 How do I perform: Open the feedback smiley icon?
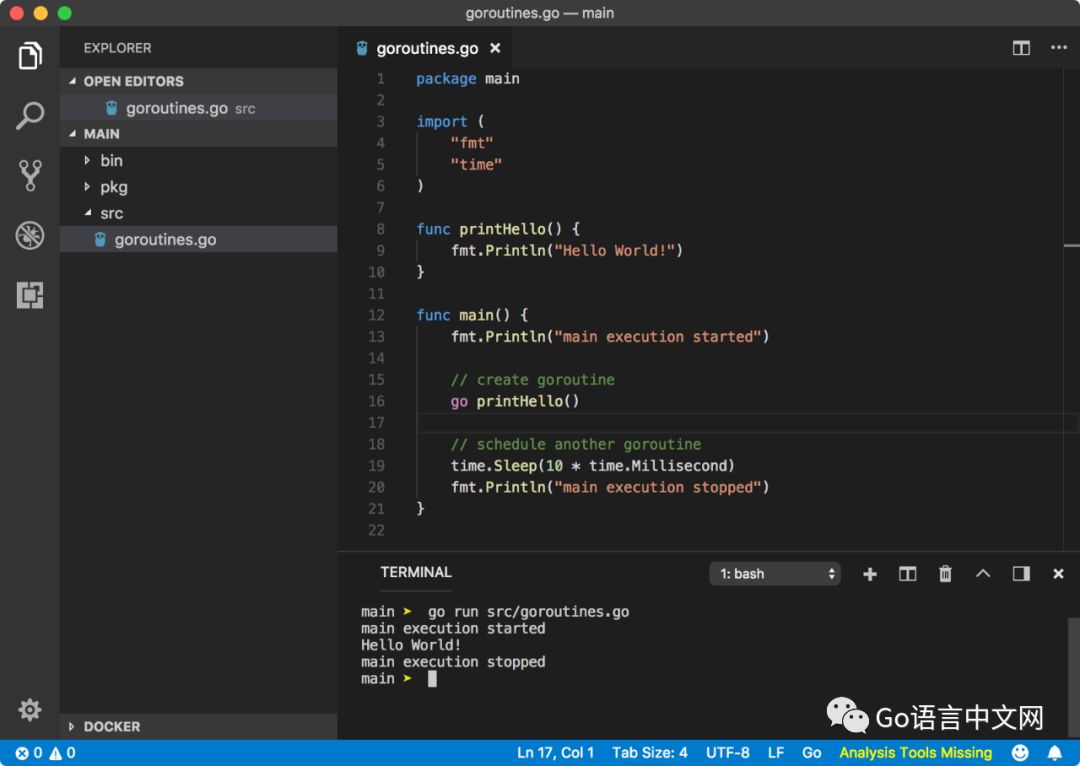[1020, 753]
